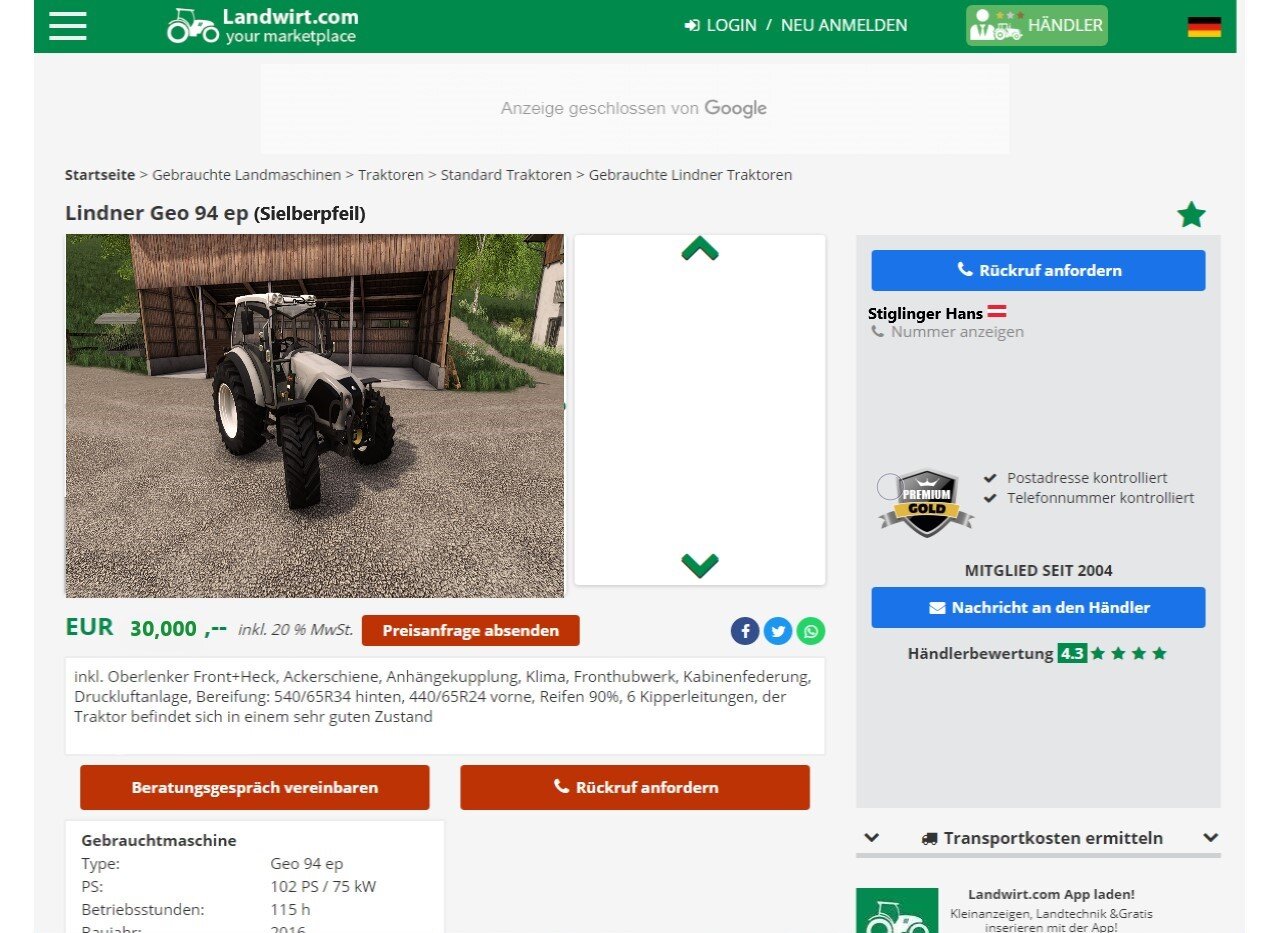Go to Gebrauchte Lindner Traktoren breadcrumb
Viewport: 1279px width, 933px height.
(x=690, y=175)
